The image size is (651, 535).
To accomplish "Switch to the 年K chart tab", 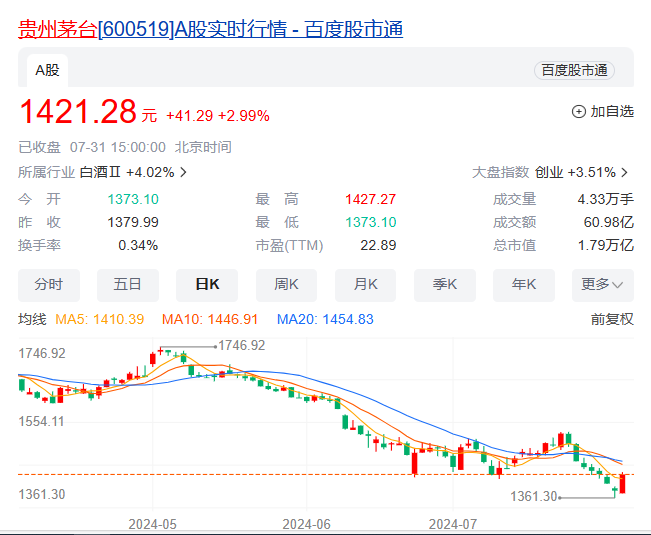I will (524, 285).
